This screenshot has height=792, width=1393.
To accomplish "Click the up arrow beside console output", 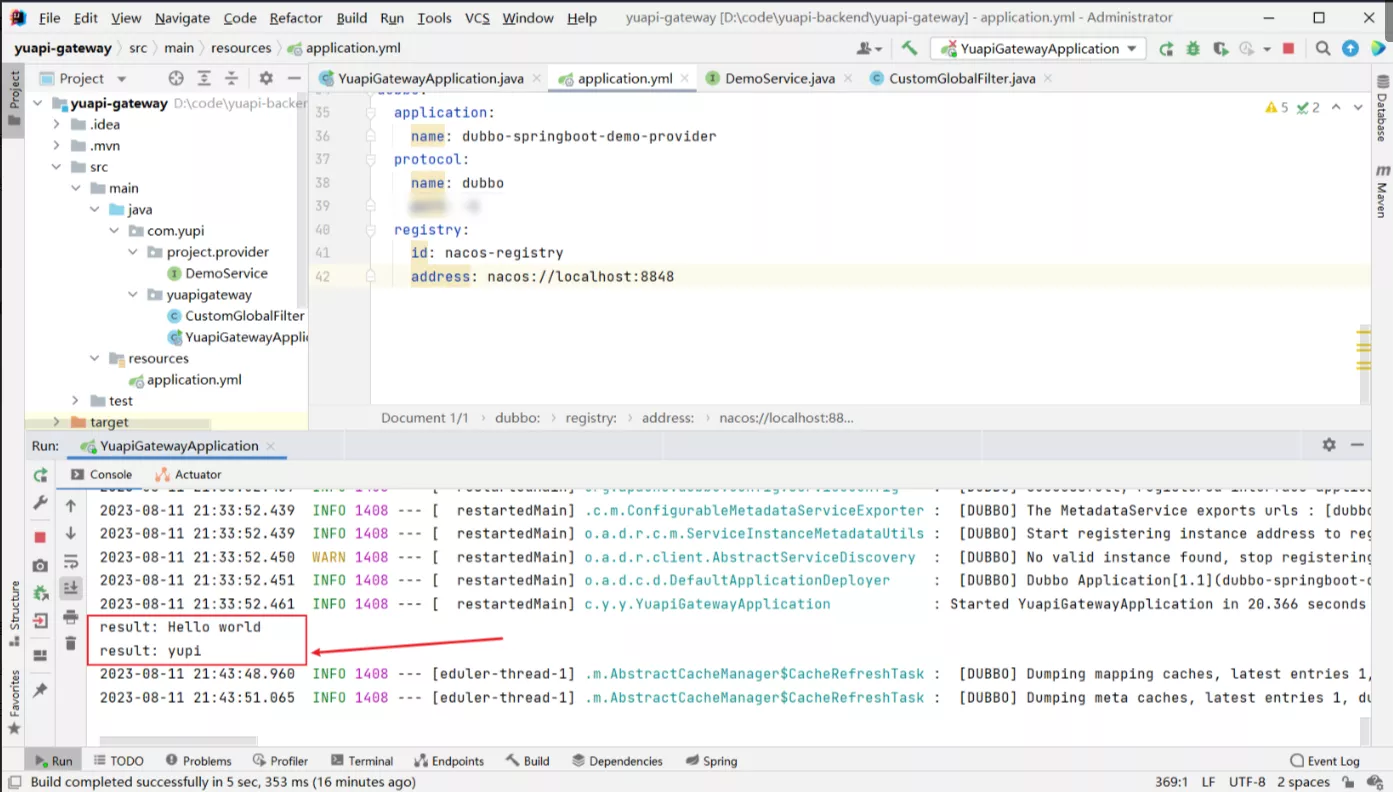I will click(x=70, y=506).
